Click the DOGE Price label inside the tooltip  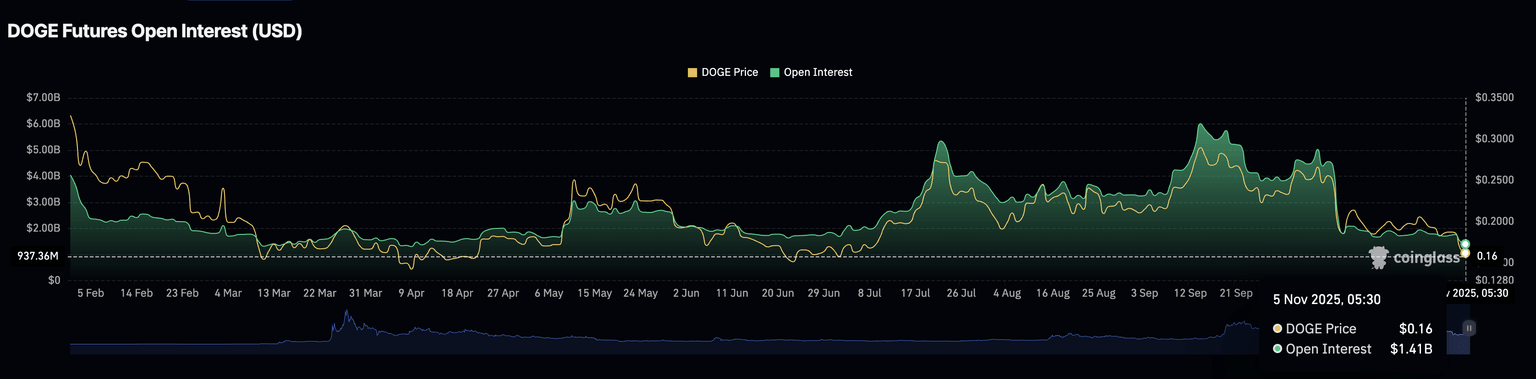click(1320, 328)
